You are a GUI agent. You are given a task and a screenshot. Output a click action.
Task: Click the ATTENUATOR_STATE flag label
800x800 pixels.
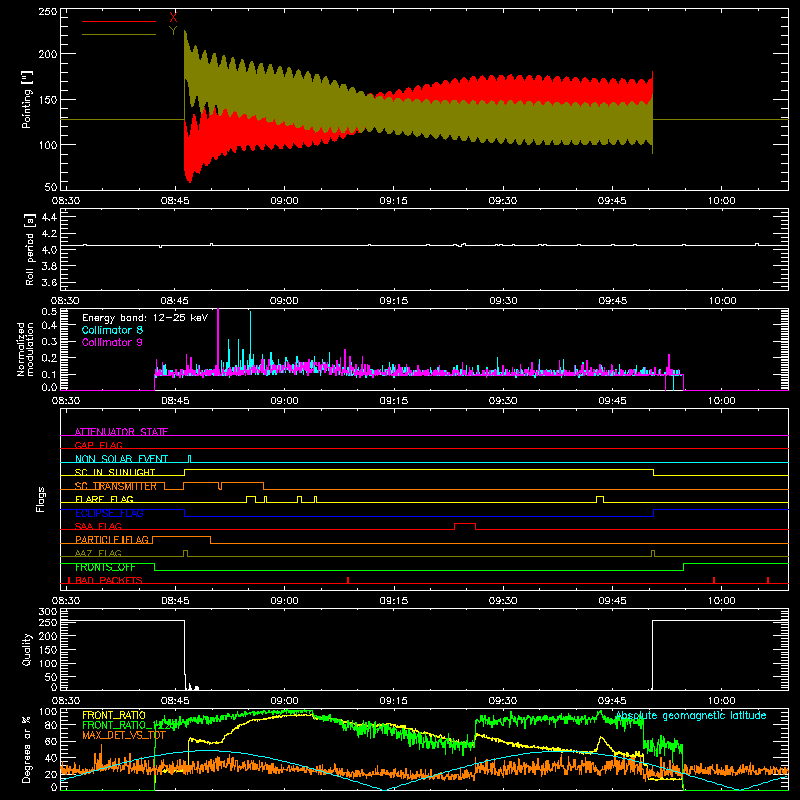(x=121, y=432)
